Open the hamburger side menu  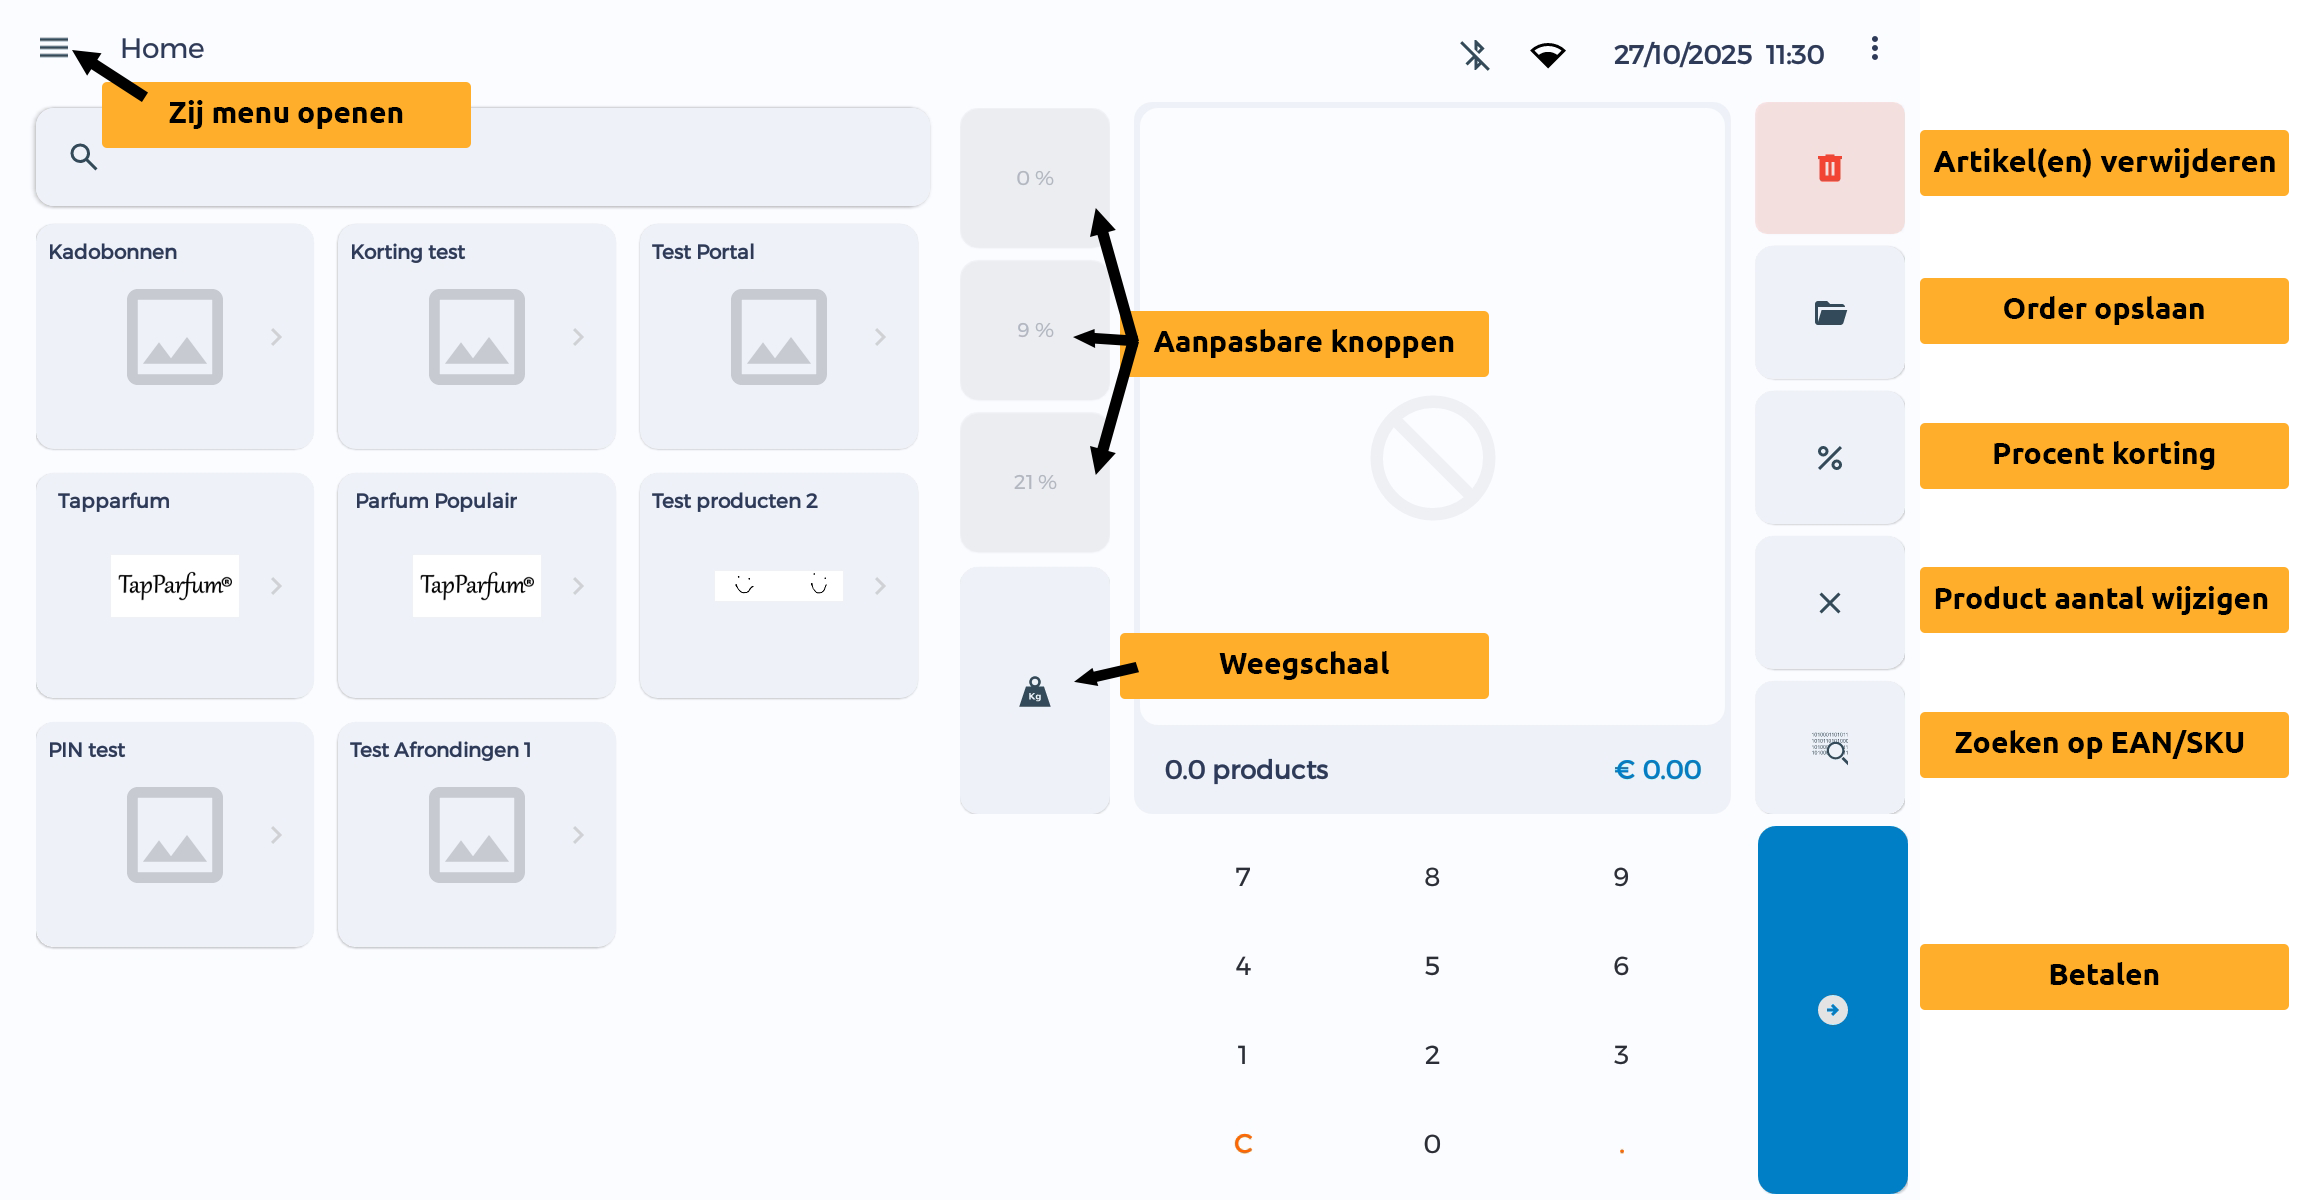pos(54,48)
